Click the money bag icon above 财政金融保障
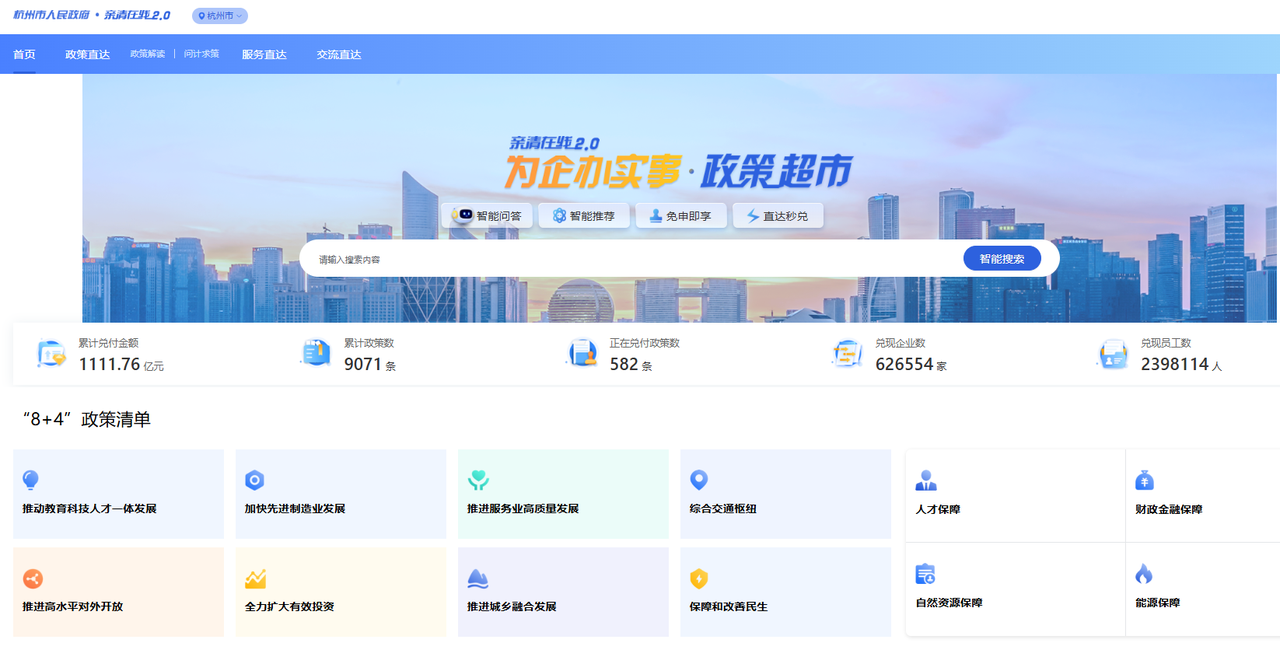This screenshot has height=650, width=1280. (x=1144, y=480)
